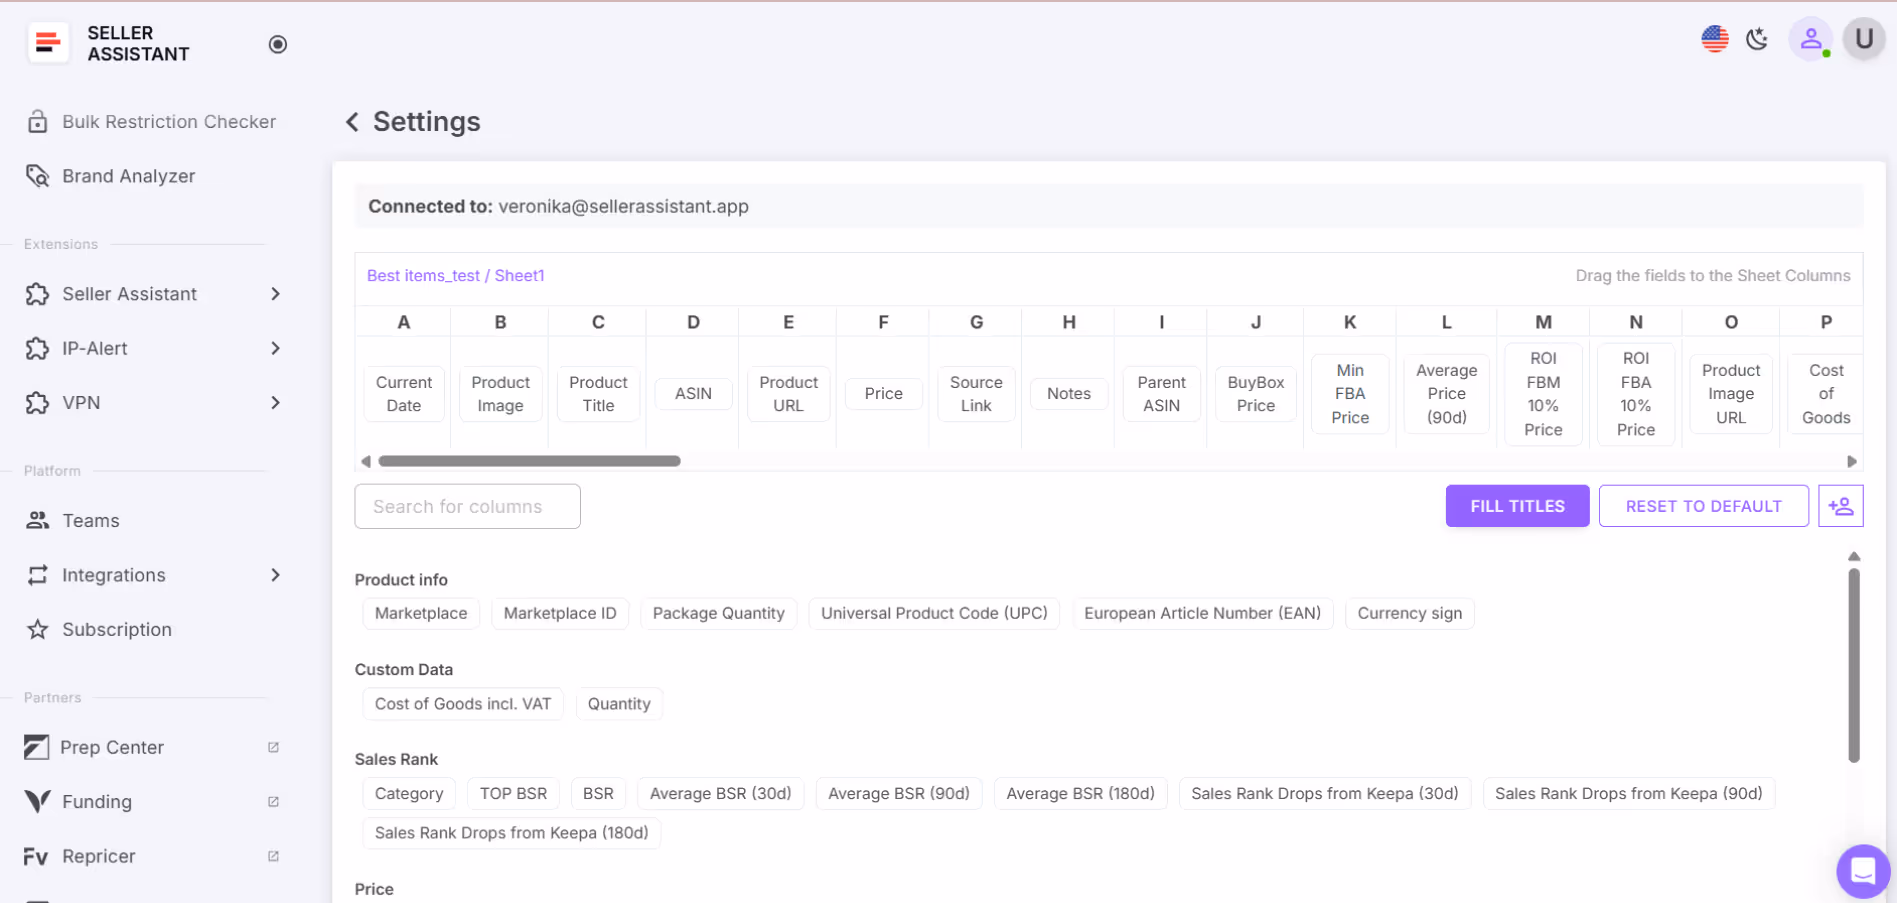Image resolution: width=1897 pixels, height=903 pixels.
Task: Select the Category sales rank chip
Action: tap(409, 793)
